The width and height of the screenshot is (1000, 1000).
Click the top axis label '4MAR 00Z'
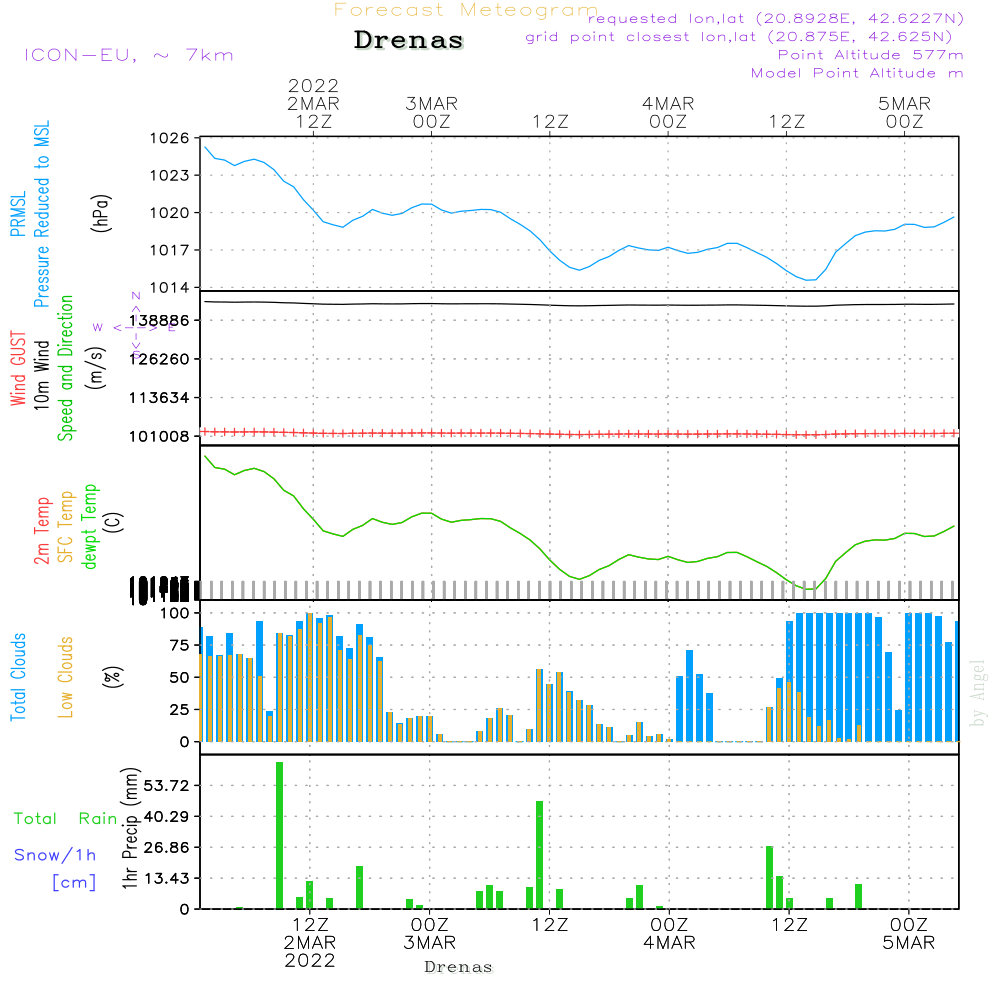coord(668,112)
